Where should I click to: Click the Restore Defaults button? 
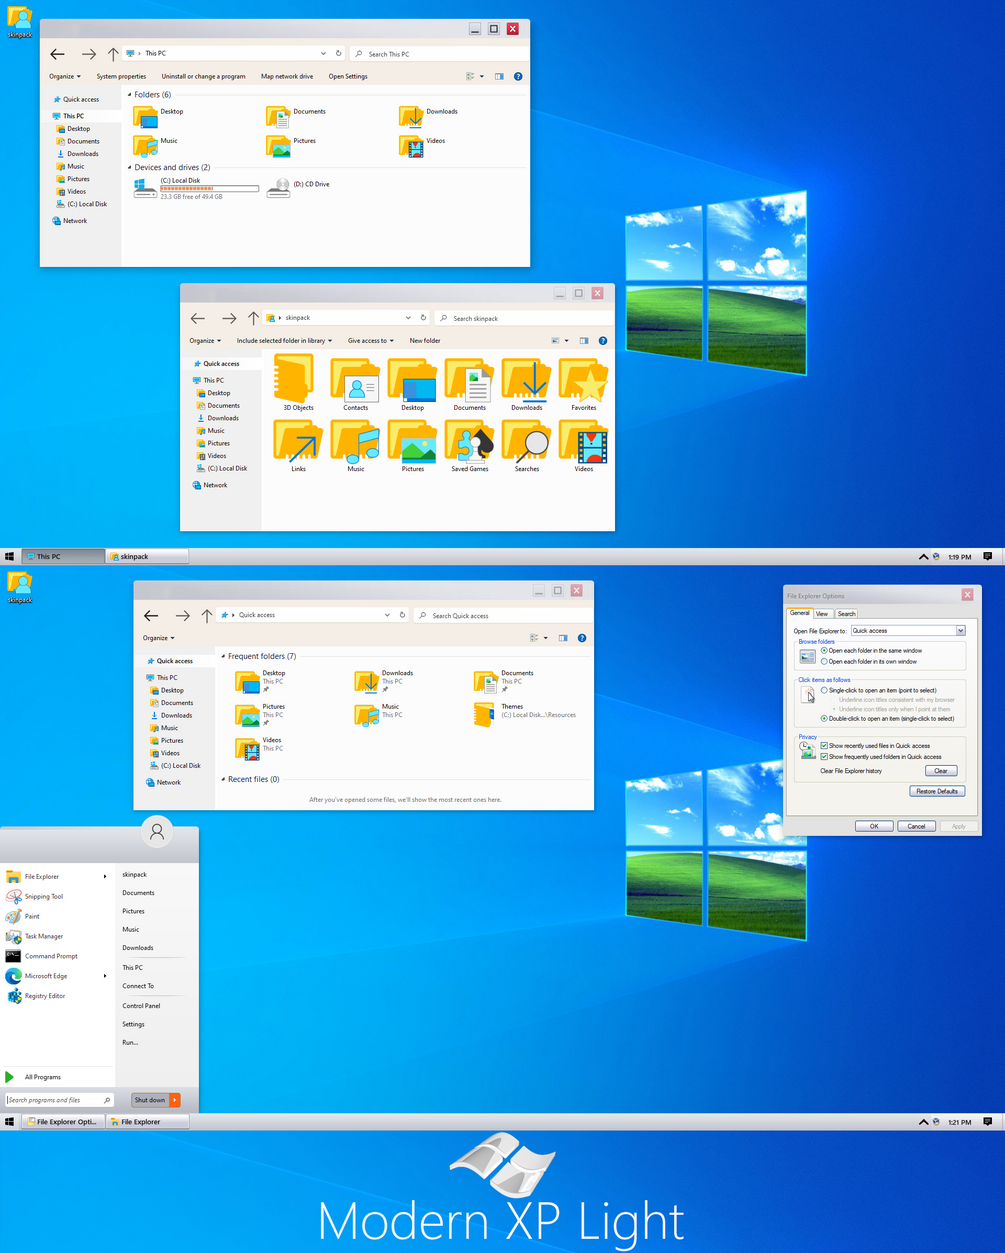coord(937,791)
